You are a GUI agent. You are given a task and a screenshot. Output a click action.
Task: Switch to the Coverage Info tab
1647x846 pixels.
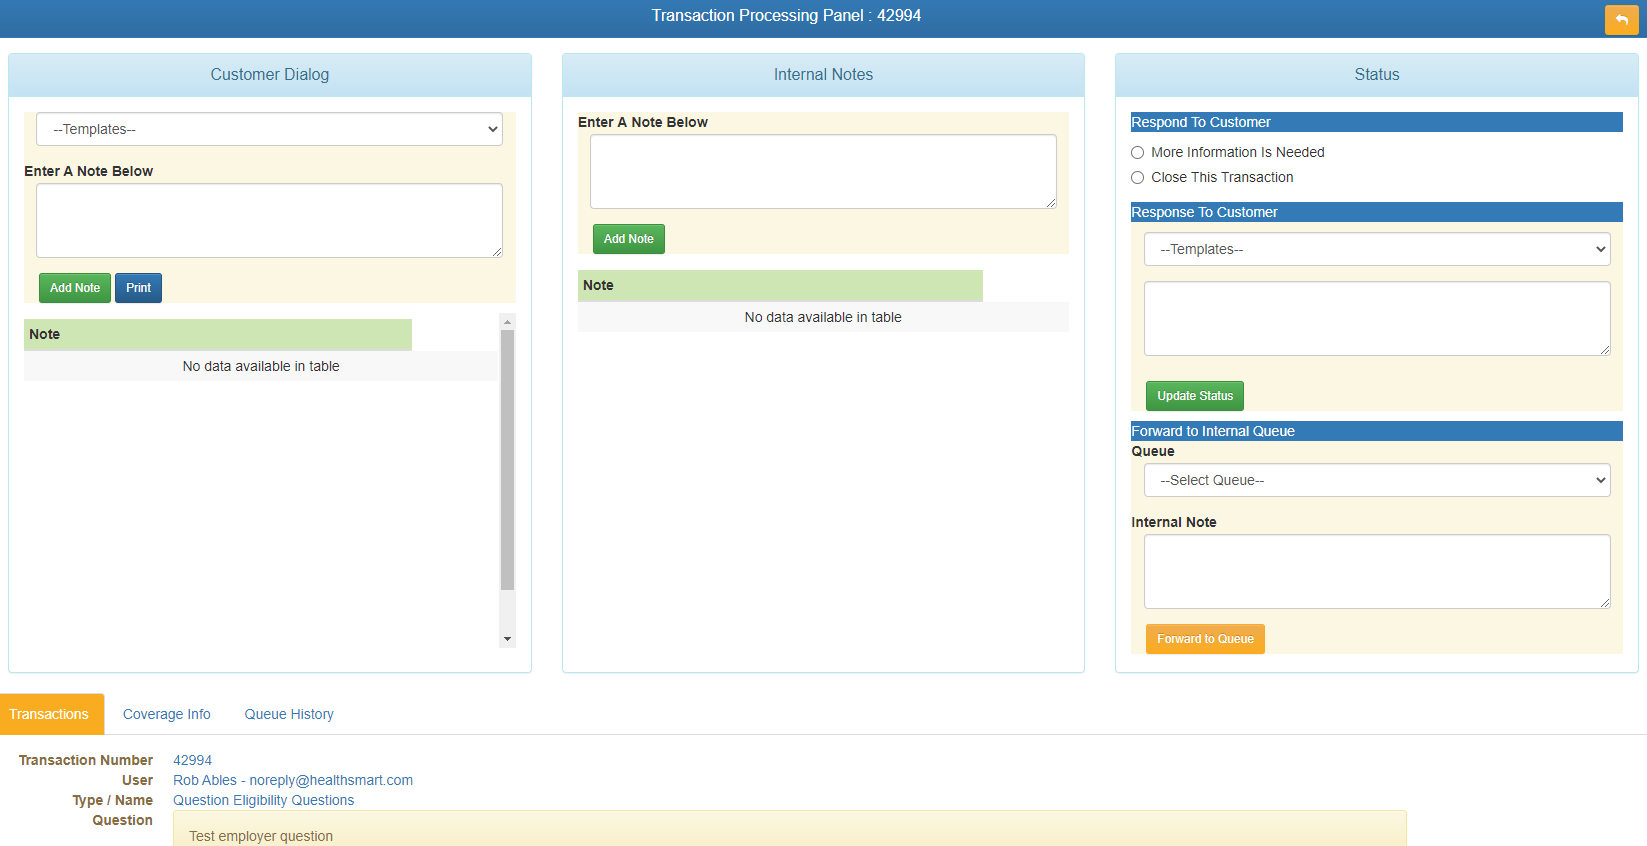(x=167, y=714)
